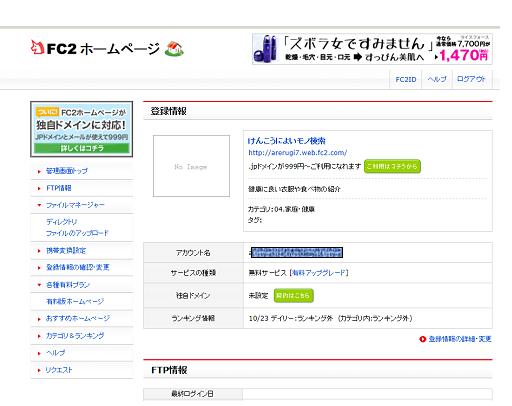This screenshot has height=406, width=512.
Task: Collapse the ファイルマネージャー section
Action: point(75,205)
